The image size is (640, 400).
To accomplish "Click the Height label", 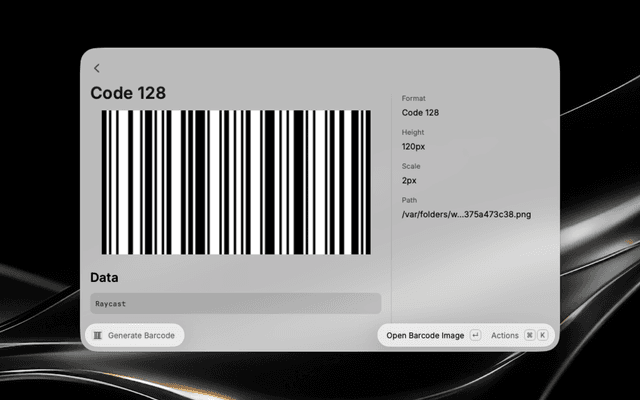I will pos(413,132).
